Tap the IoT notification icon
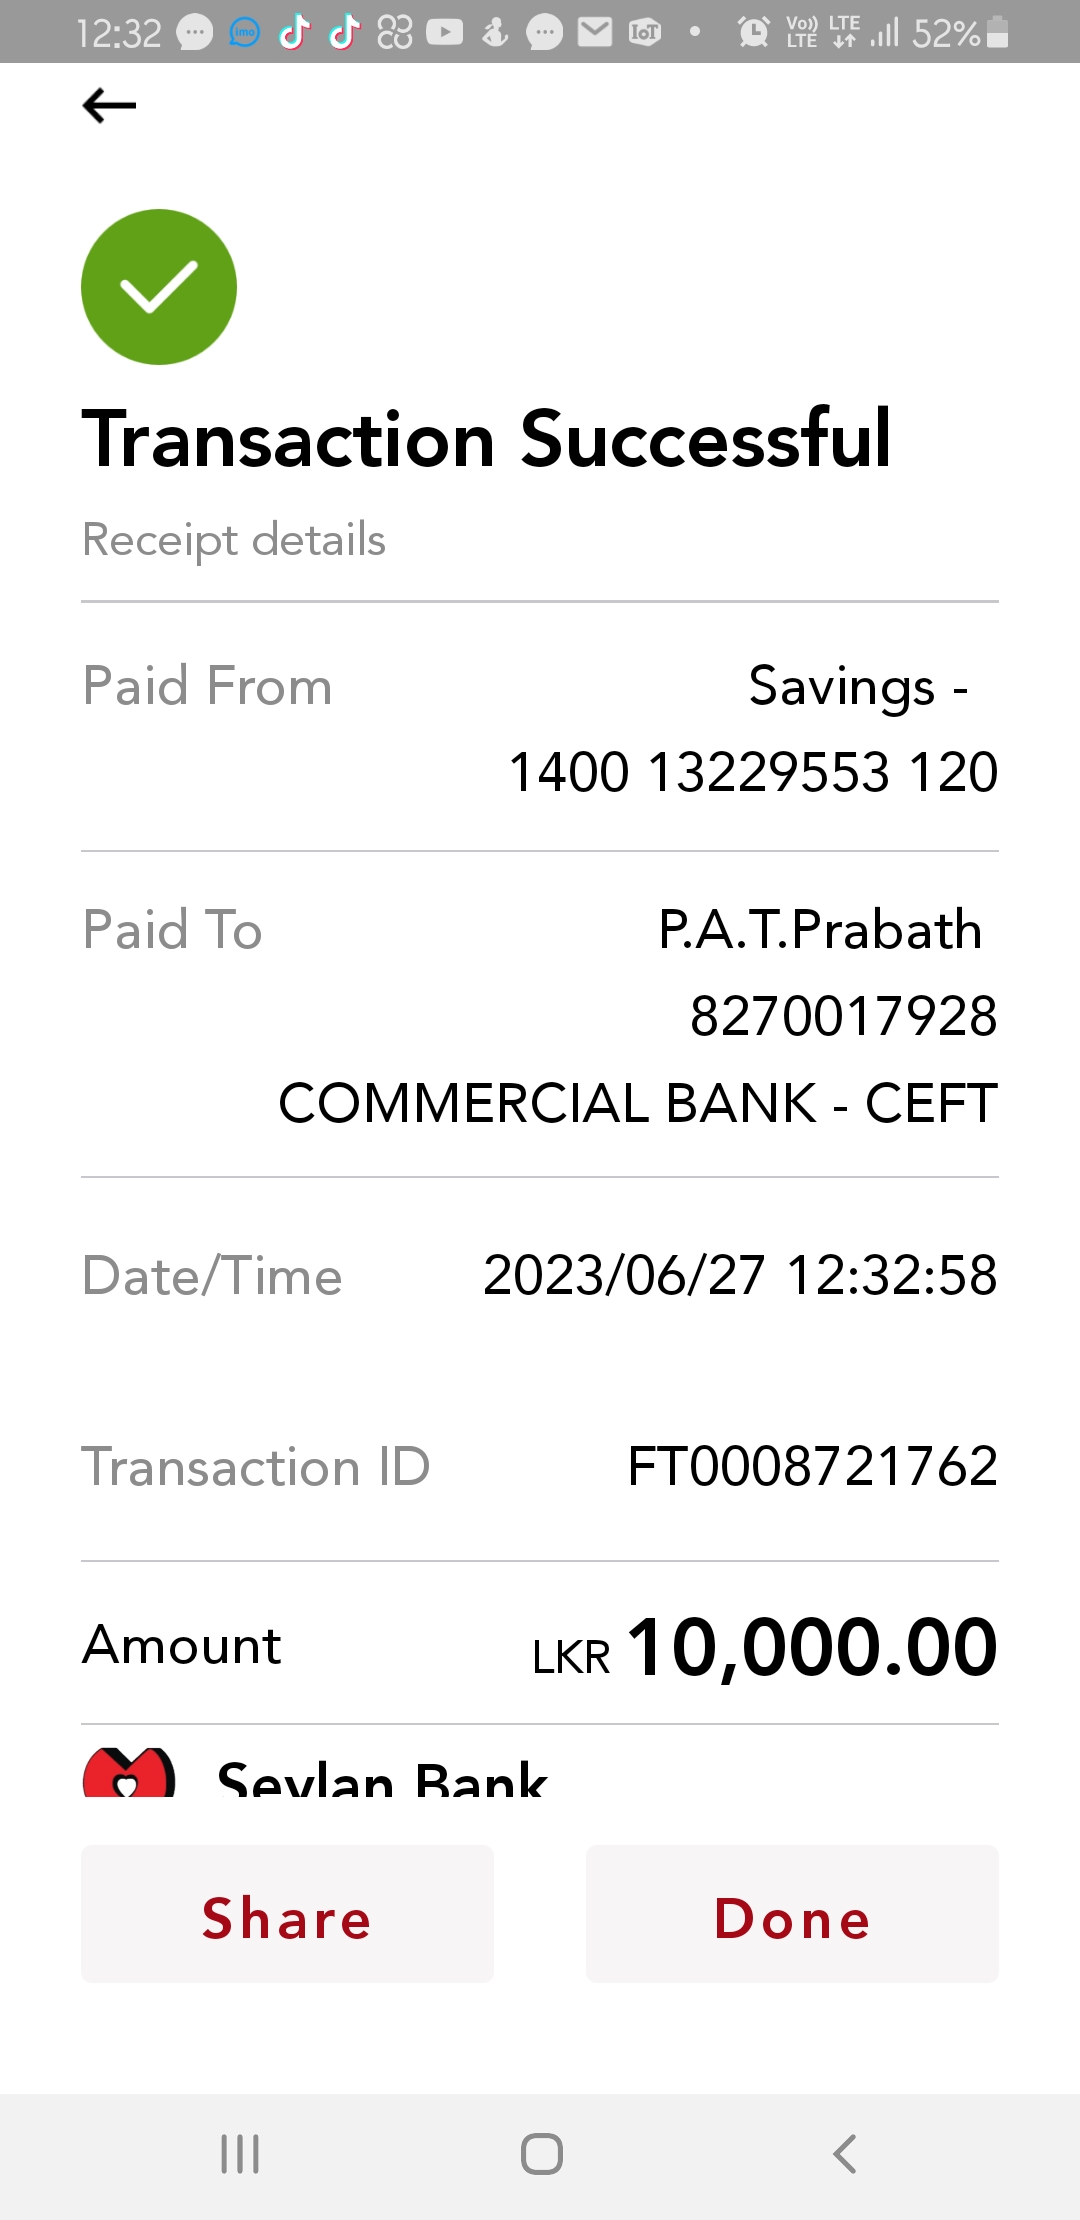Viewport: 1080px width, 2220px height. pos(645,33)
